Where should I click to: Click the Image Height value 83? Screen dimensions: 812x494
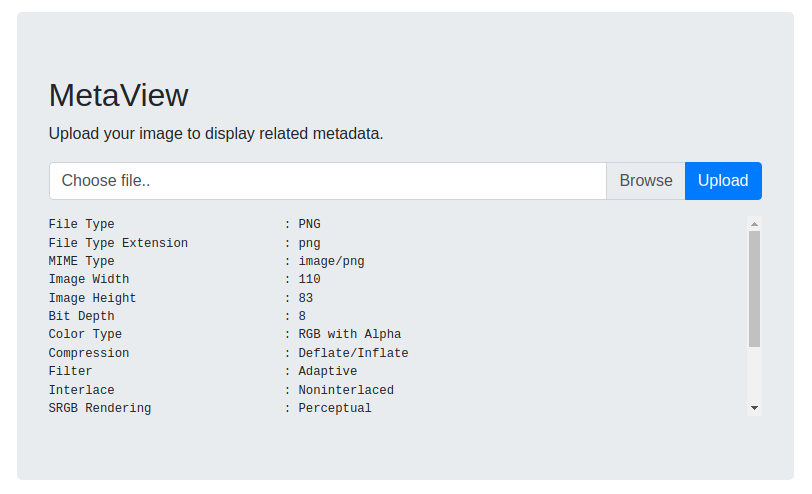click(x=306, y=298)
